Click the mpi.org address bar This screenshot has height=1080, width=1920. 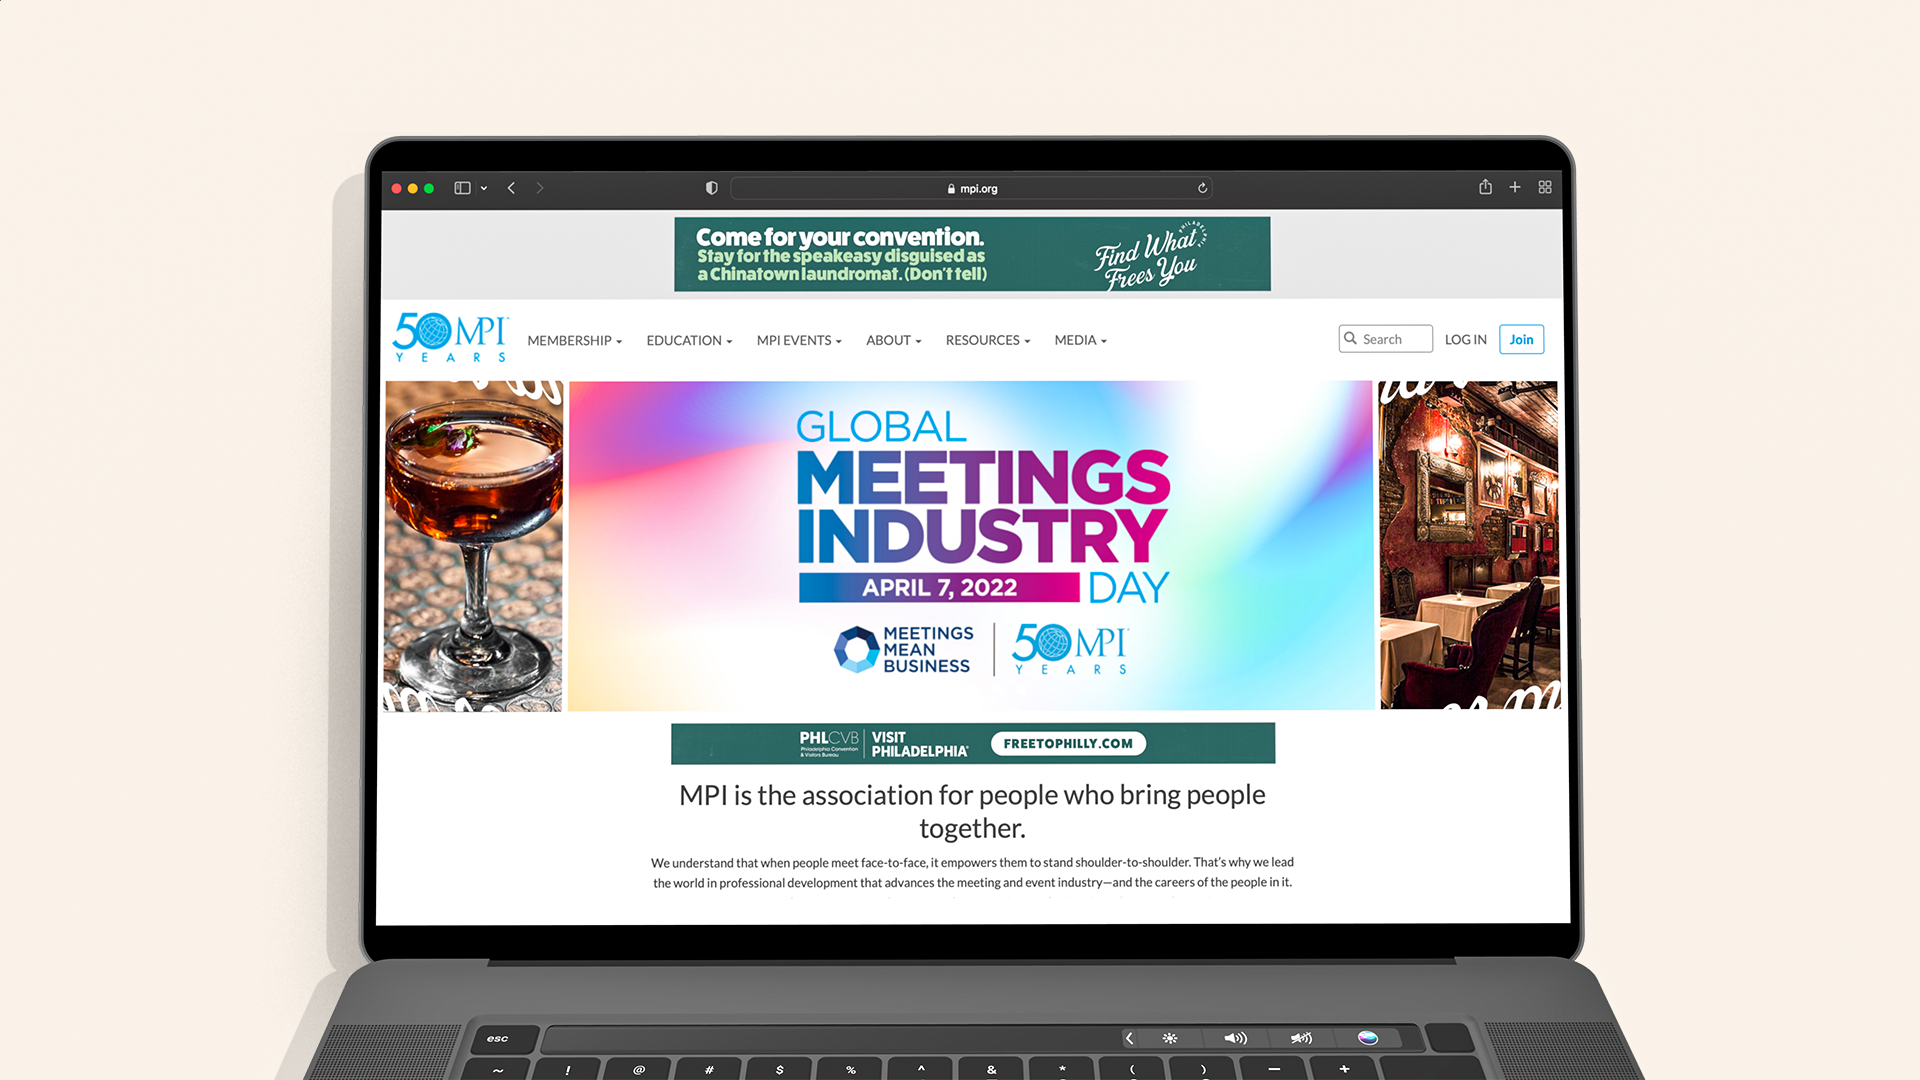pos(971,188)
